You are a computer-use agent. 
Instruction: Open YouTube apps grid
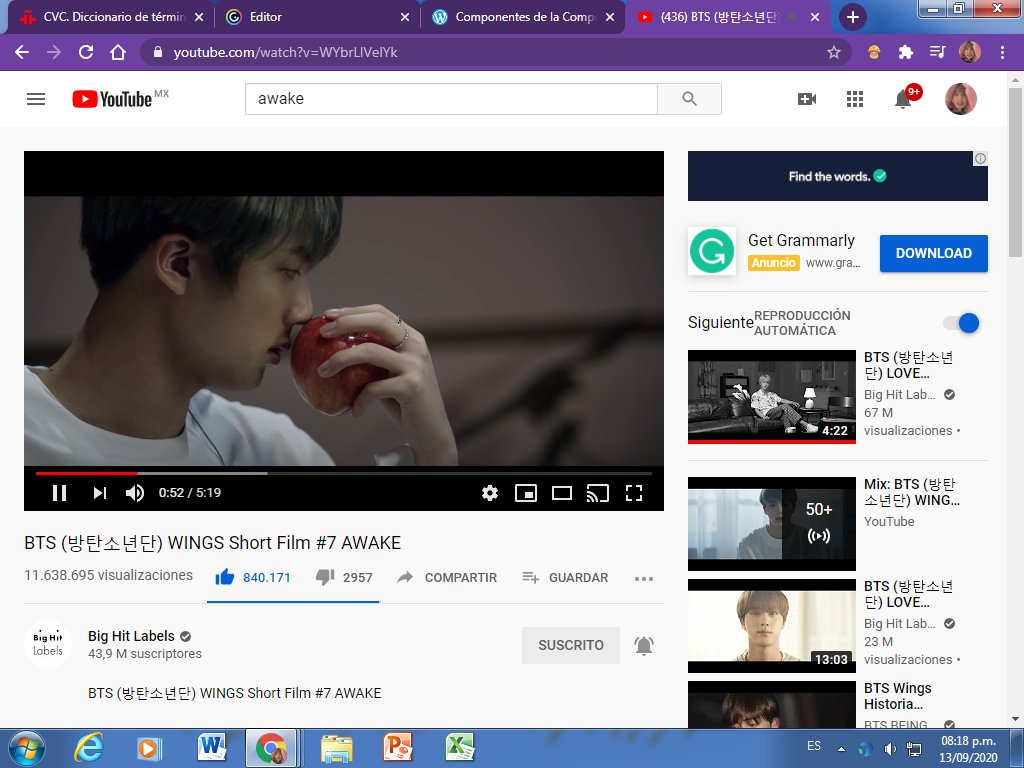(855, 99)
